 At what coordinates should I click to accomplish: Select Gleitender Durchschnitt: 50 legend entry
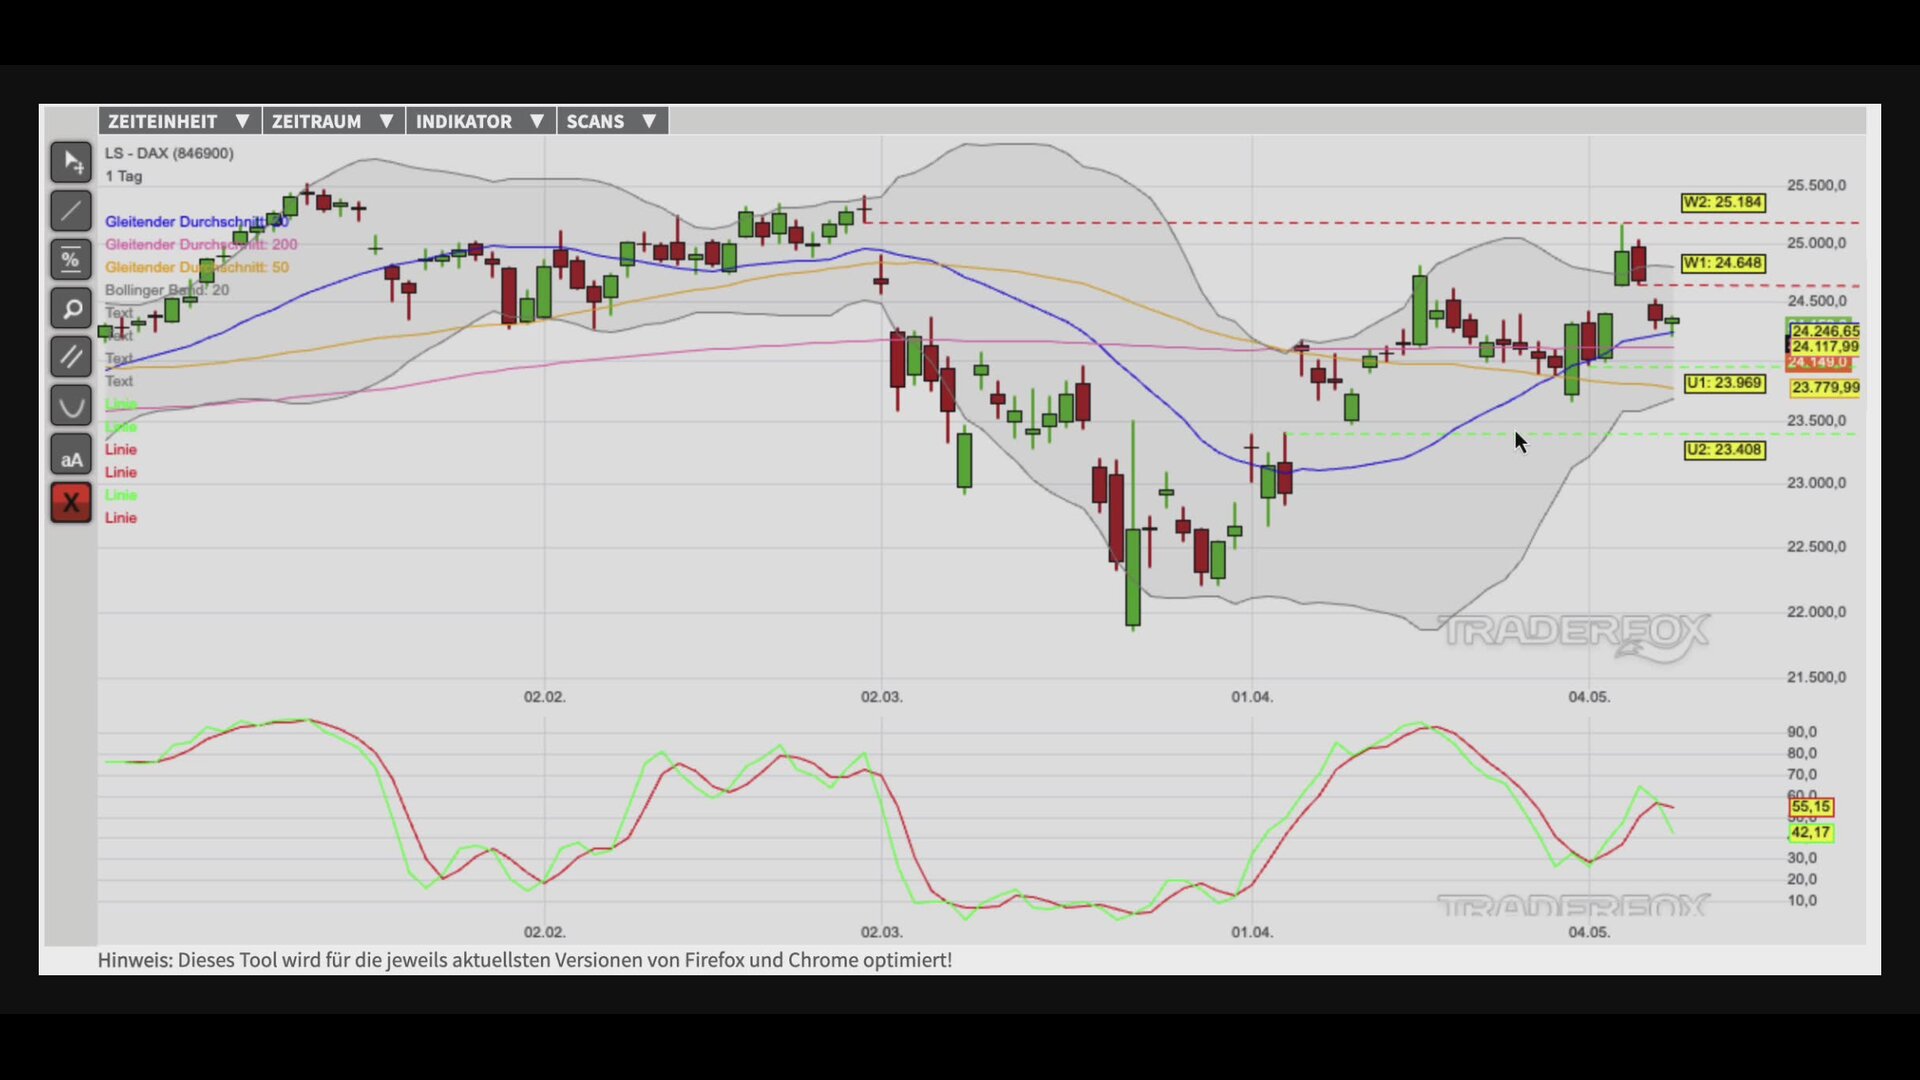(197, 267)
